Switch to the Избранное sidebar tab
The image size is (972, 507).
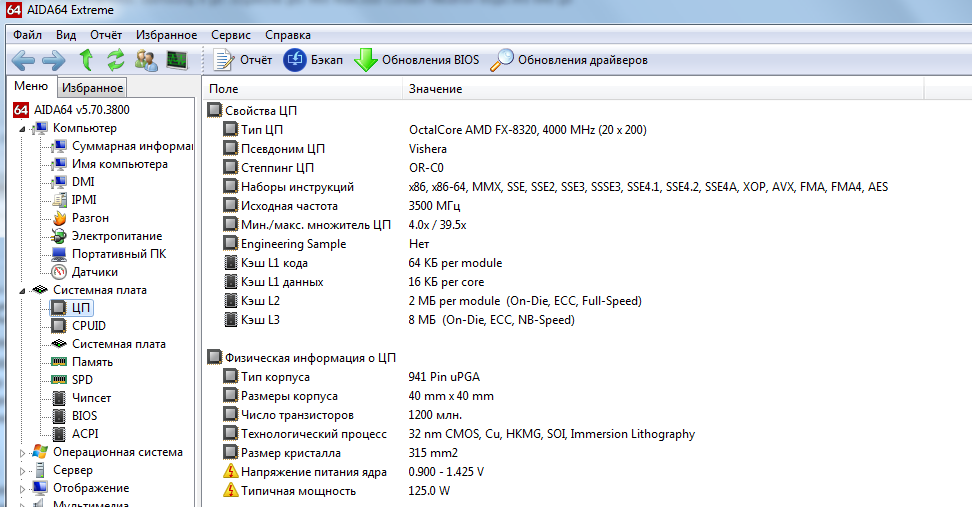pos(92,87)
